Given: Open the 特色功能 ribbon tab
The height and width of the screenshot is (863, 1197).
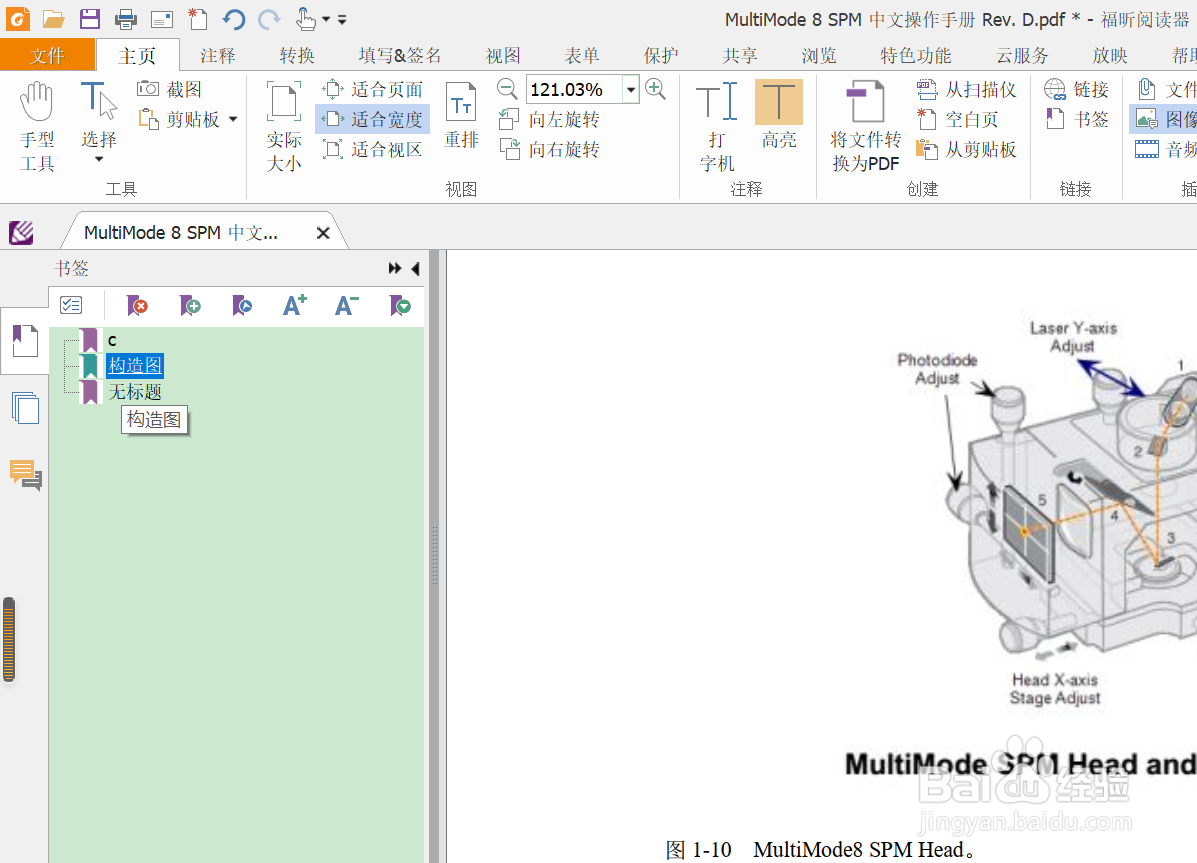Looking at the screenshot, I should coord(915,55).
